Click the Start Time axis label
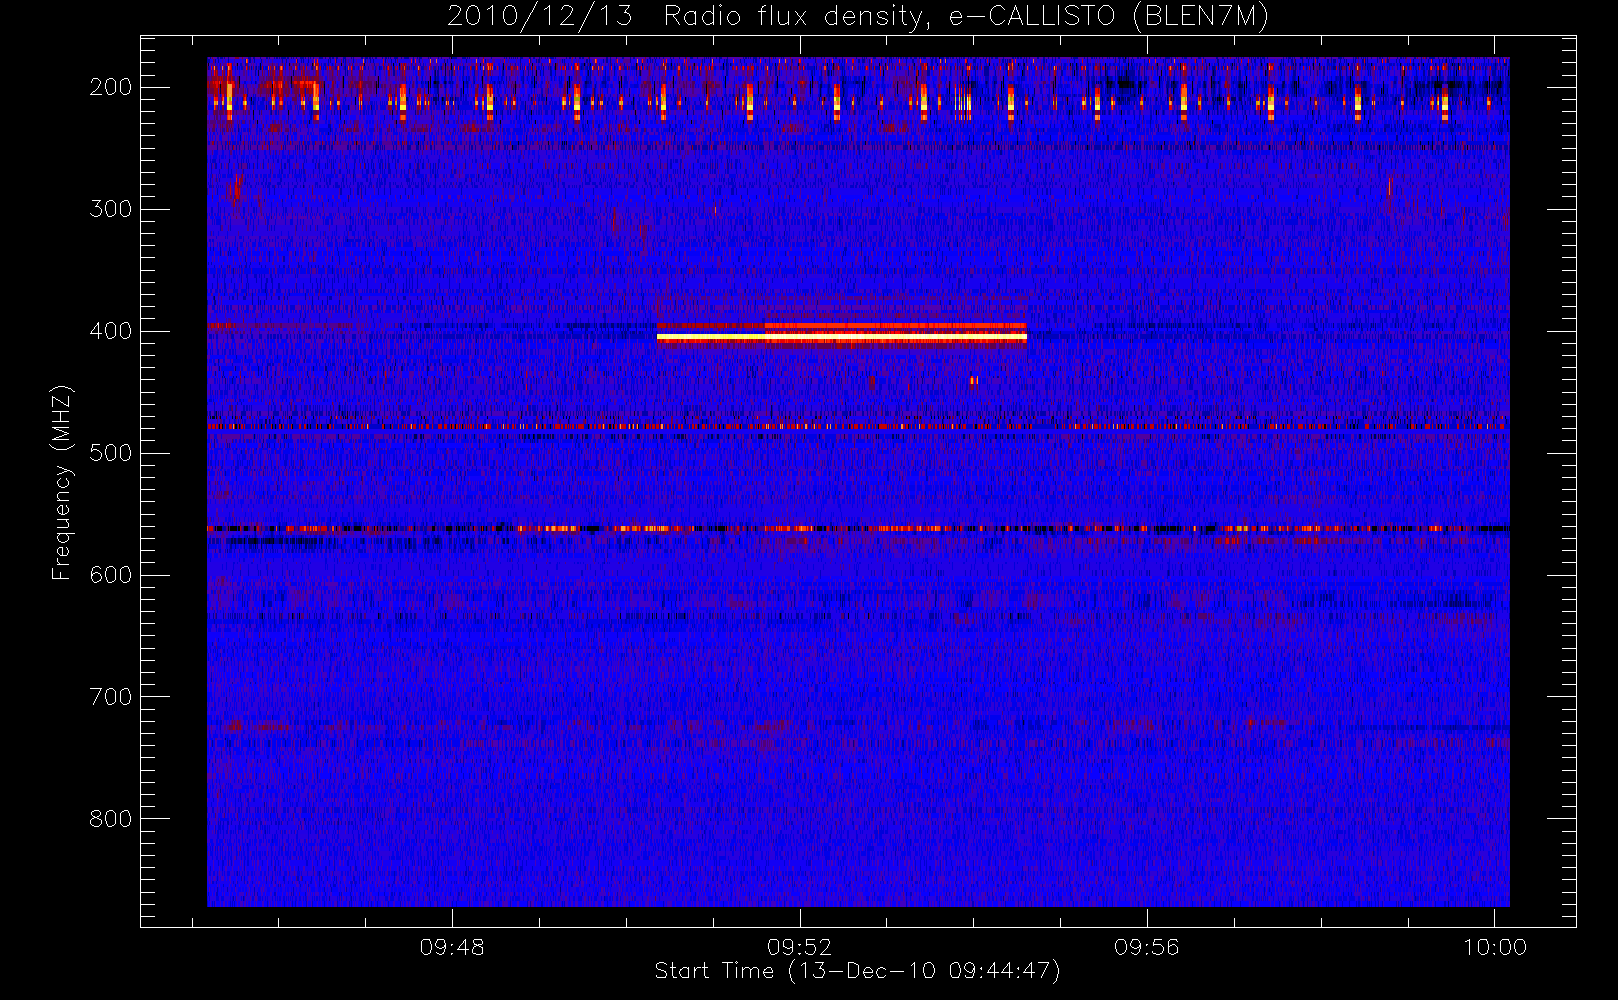 [x=857, y=971]
